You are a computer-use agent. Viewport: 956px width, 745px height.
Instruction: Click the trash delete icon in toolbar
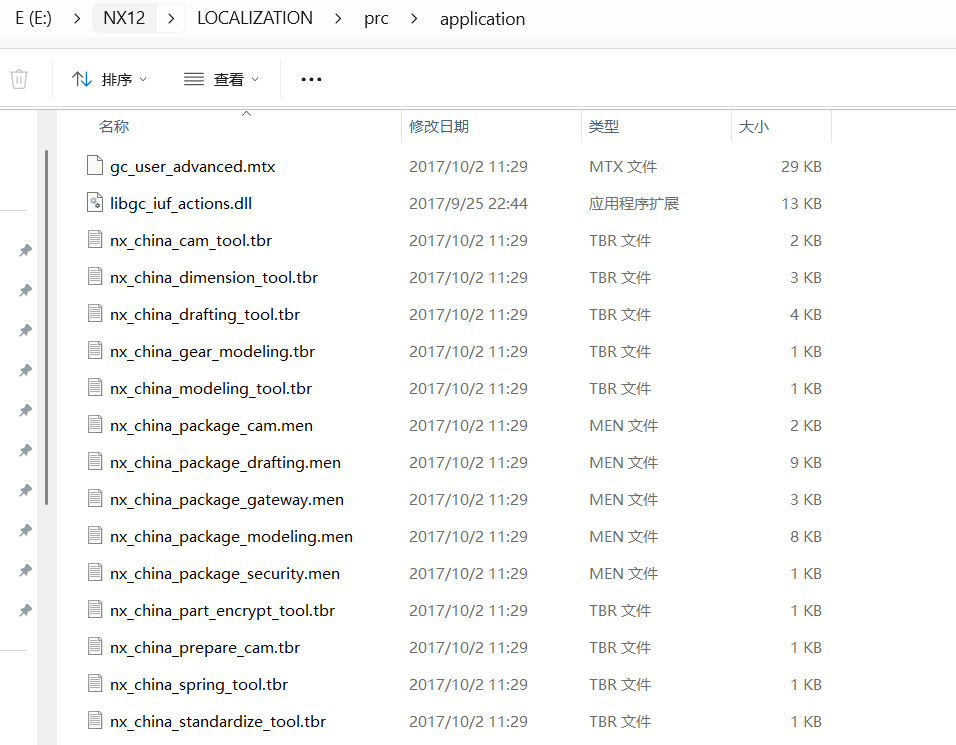(x=19, y=79)
